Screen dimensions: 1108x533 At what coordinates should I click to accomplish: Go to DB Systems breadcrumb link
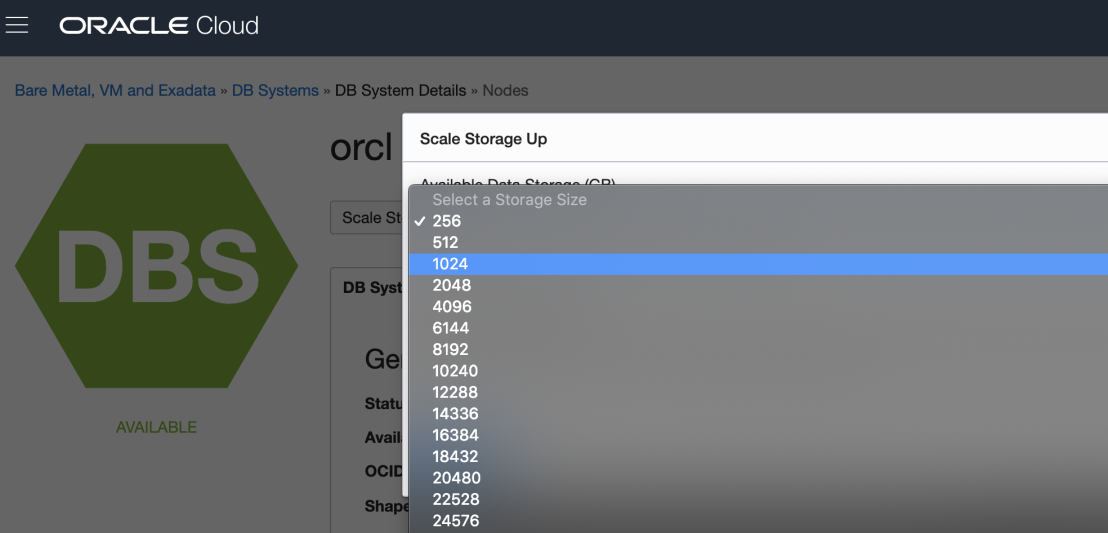[x=275, y=90]
